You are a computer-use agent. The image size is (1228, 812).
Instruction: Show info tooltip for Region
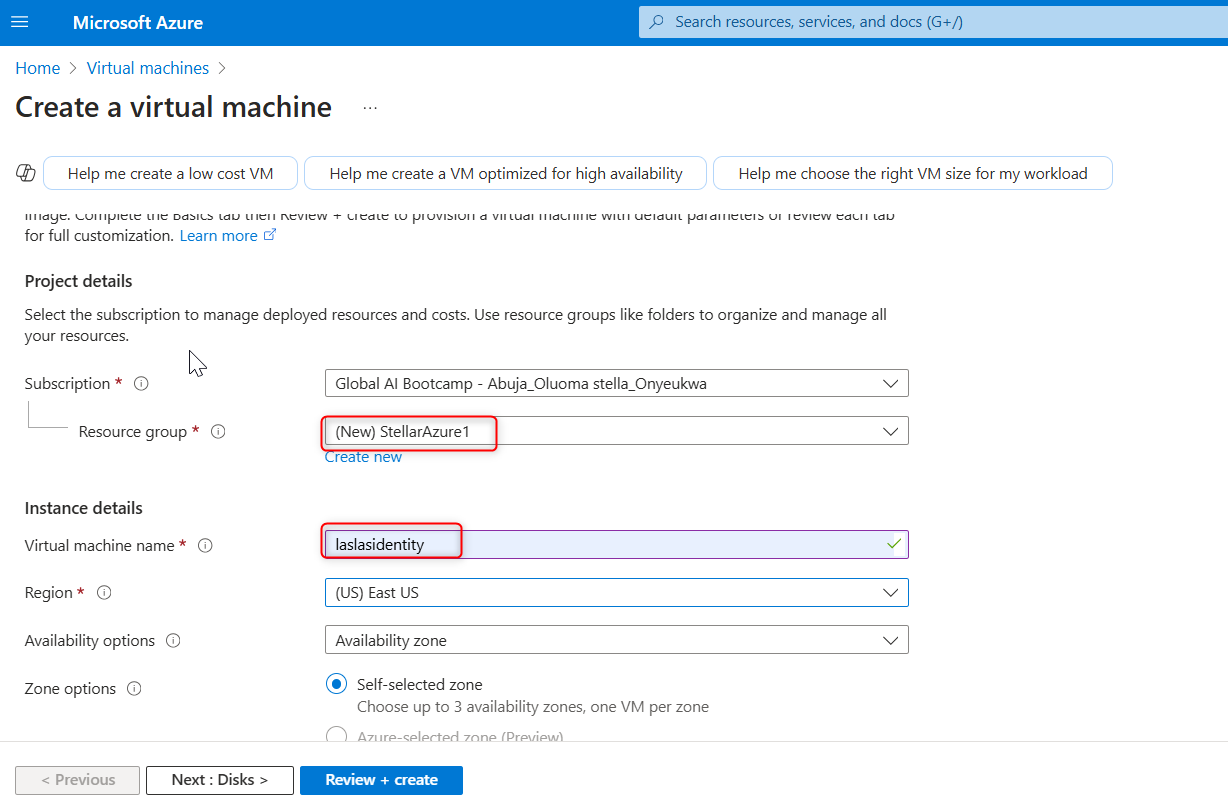104,593
